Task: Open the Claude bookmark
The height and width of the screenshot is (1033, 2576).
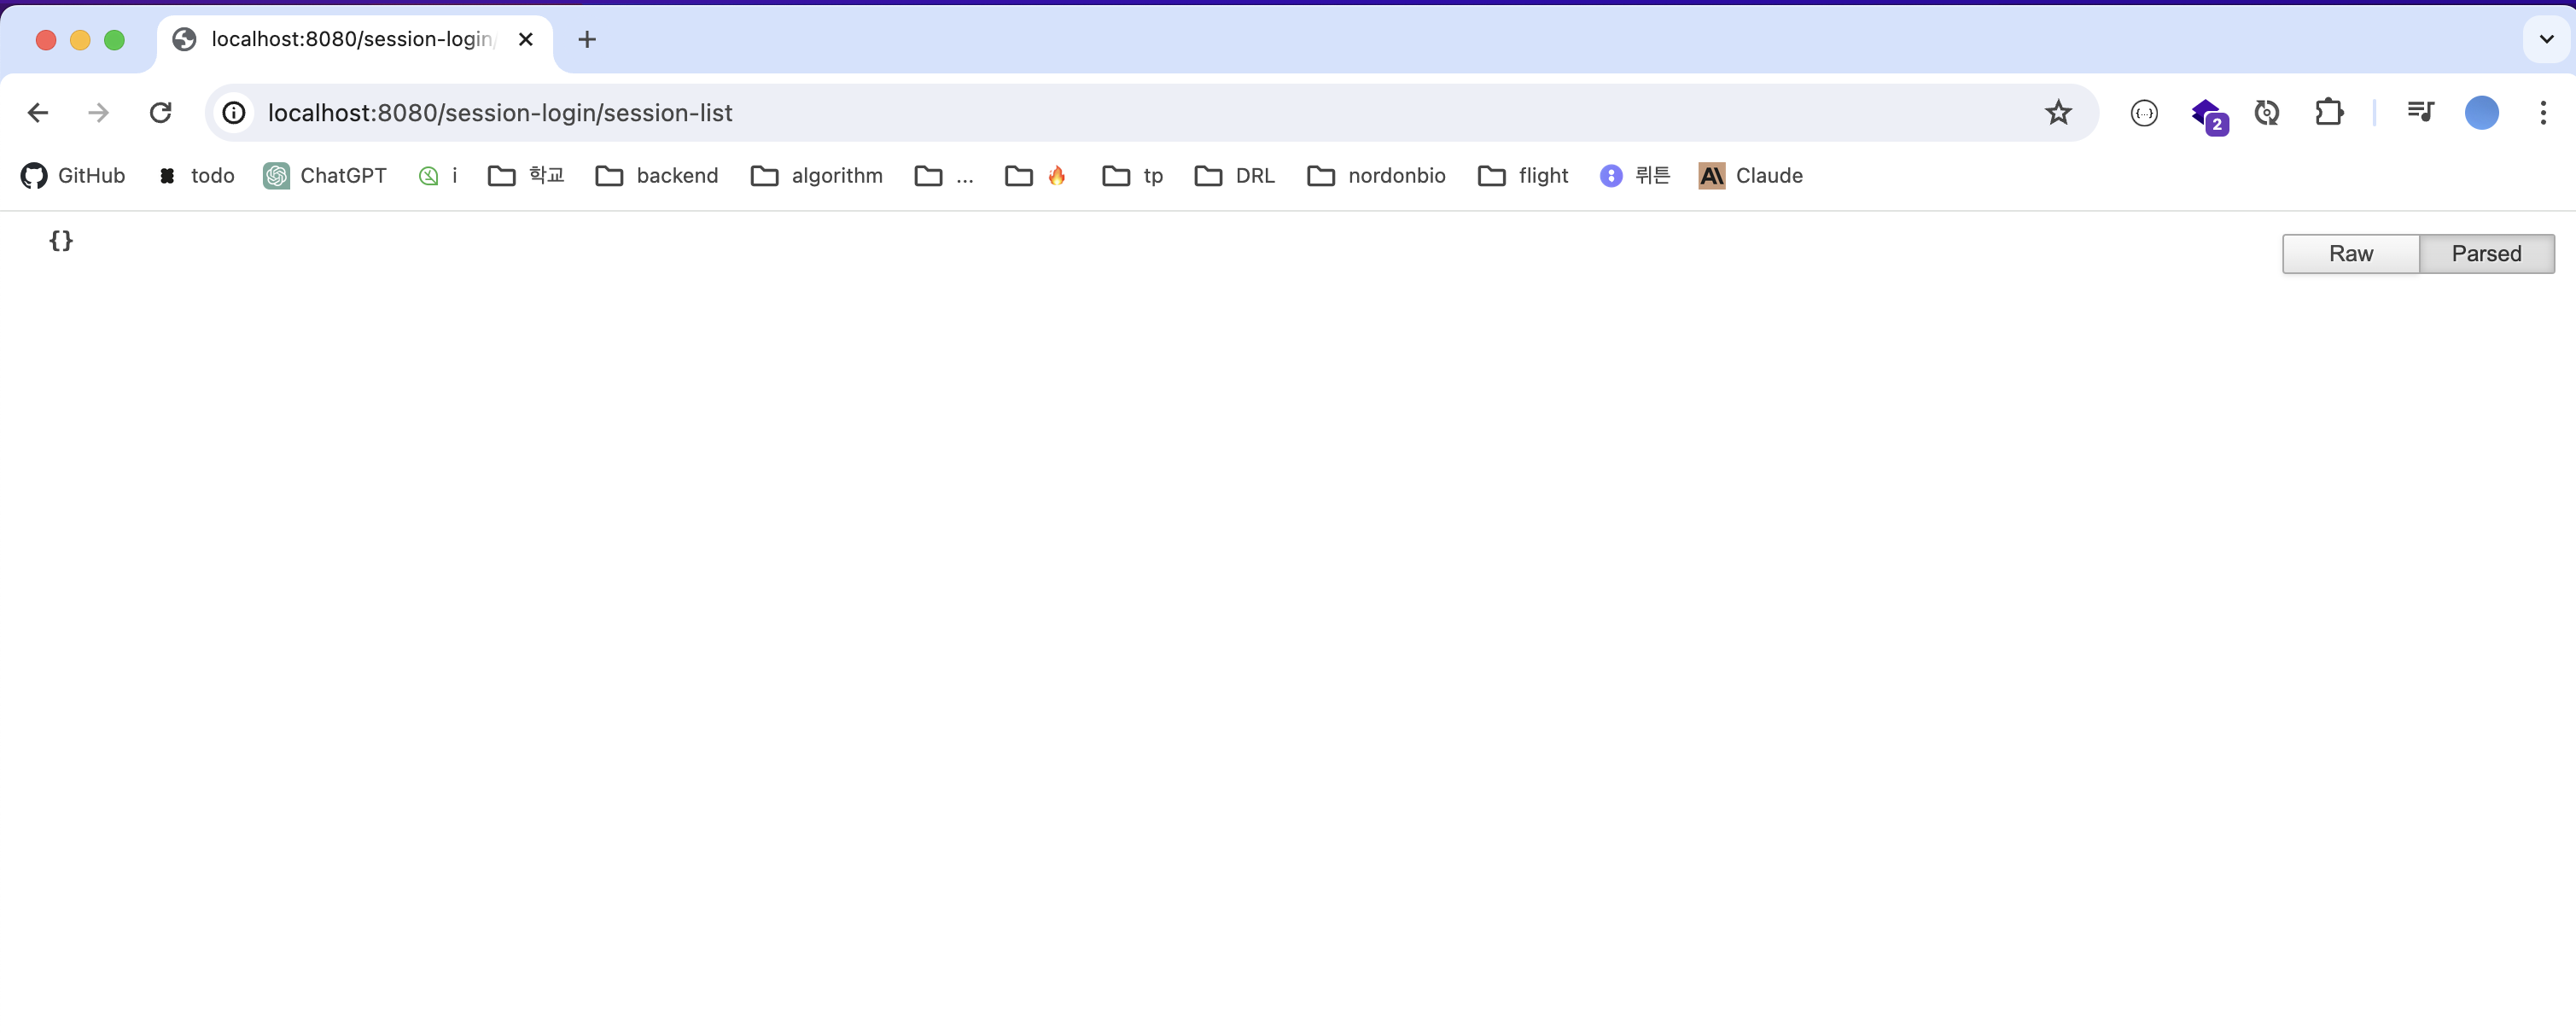Action: point(1751,176)
